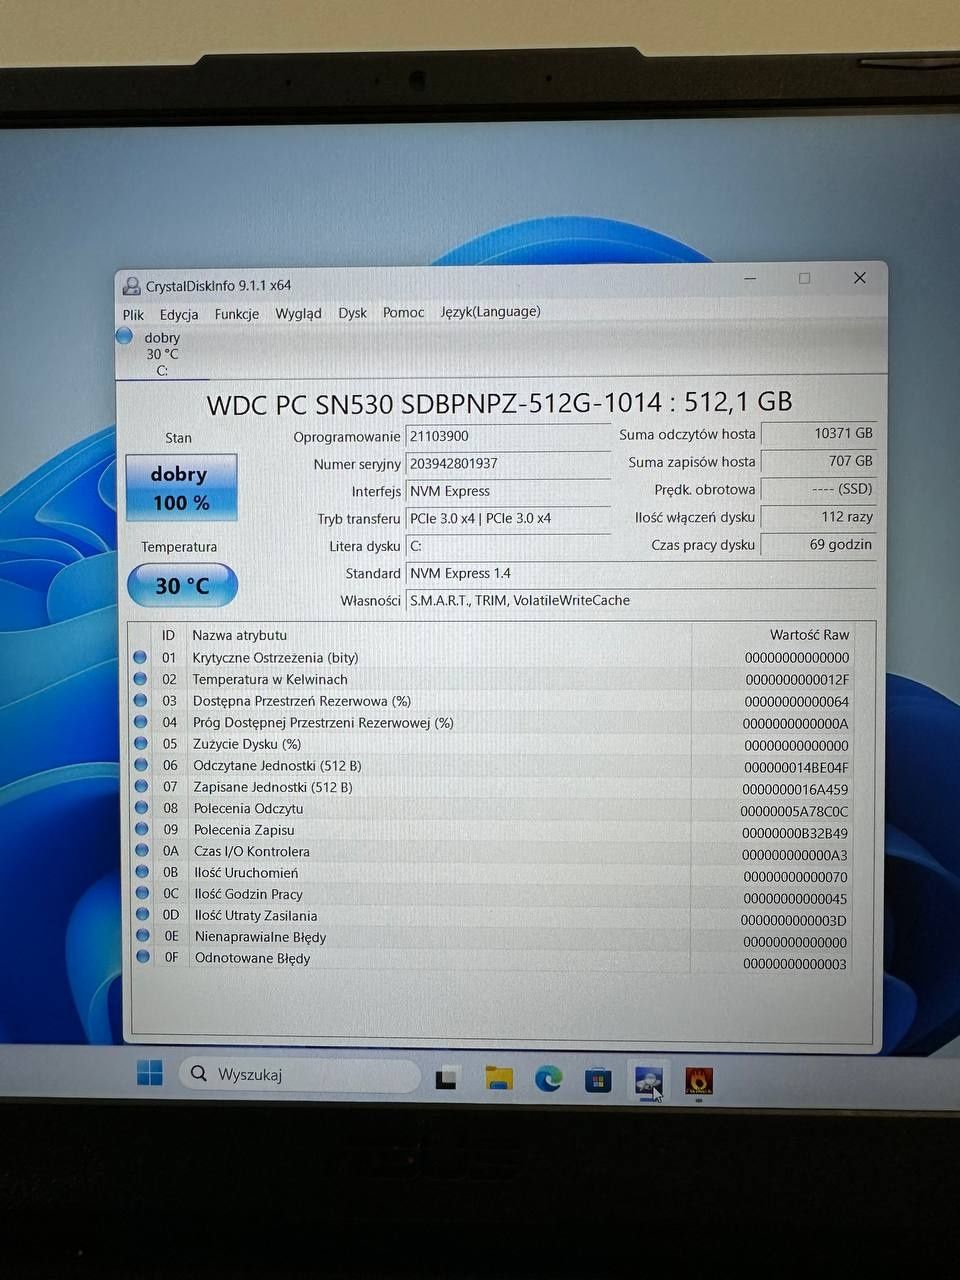Open the Funkcje menu
This screenshot has width=960, height=1280.
coord(237,314)
